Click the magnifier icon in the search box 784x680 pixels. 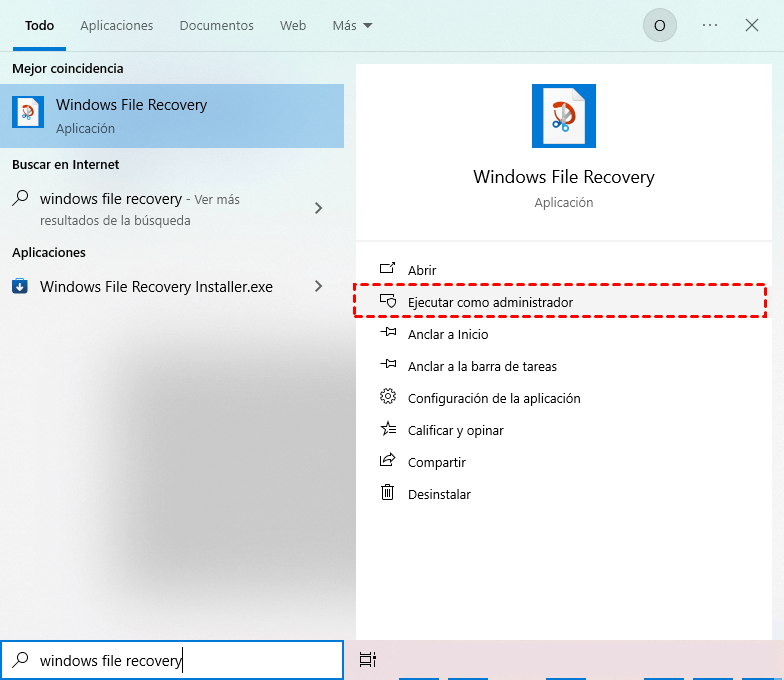pyautogui.click(x=20, y=660)
